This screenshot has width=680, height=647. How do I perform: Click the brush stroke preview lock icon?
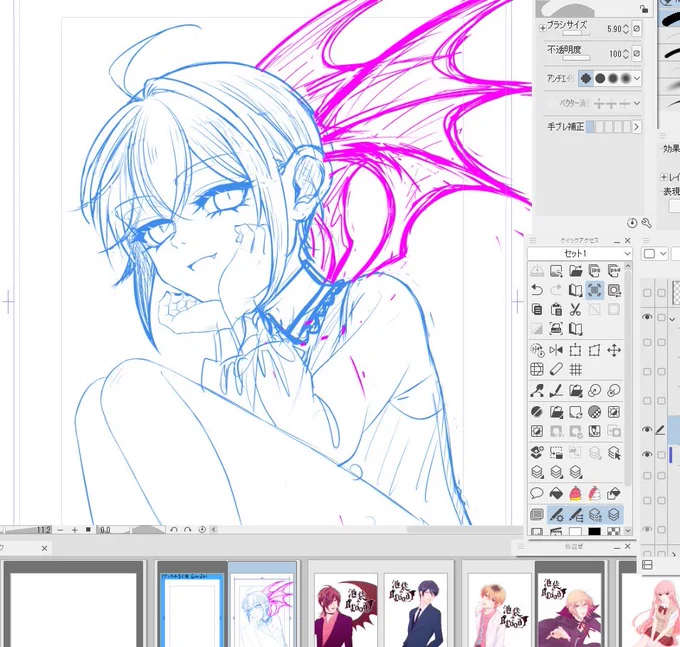[644, 9]
